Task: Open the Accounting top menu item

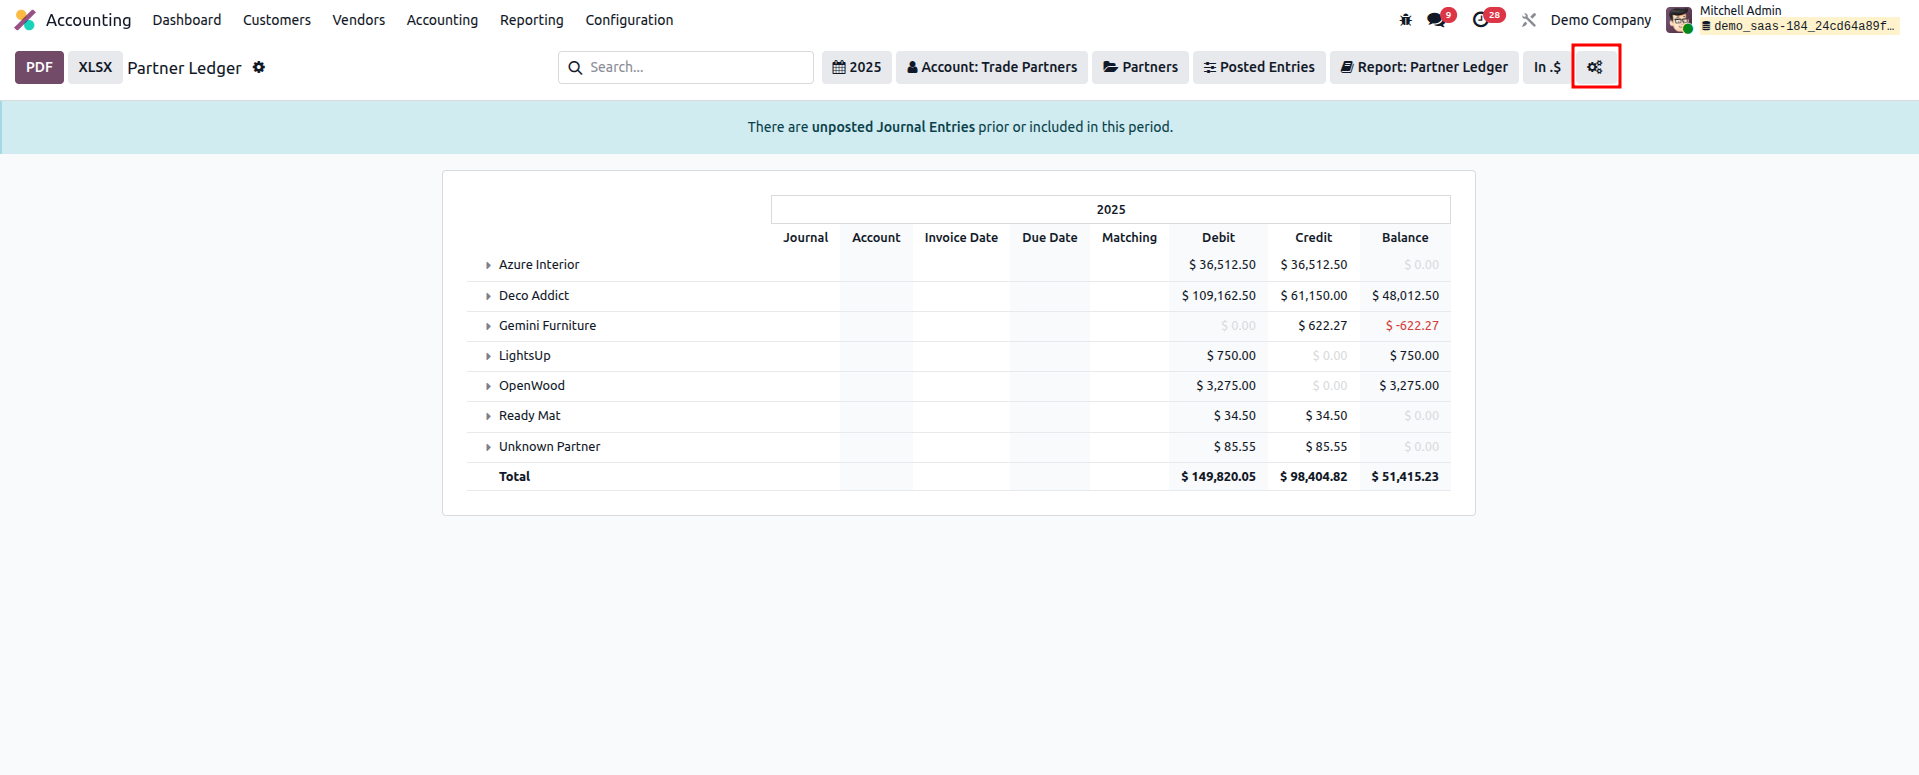Action: click(x=442, y=20)
